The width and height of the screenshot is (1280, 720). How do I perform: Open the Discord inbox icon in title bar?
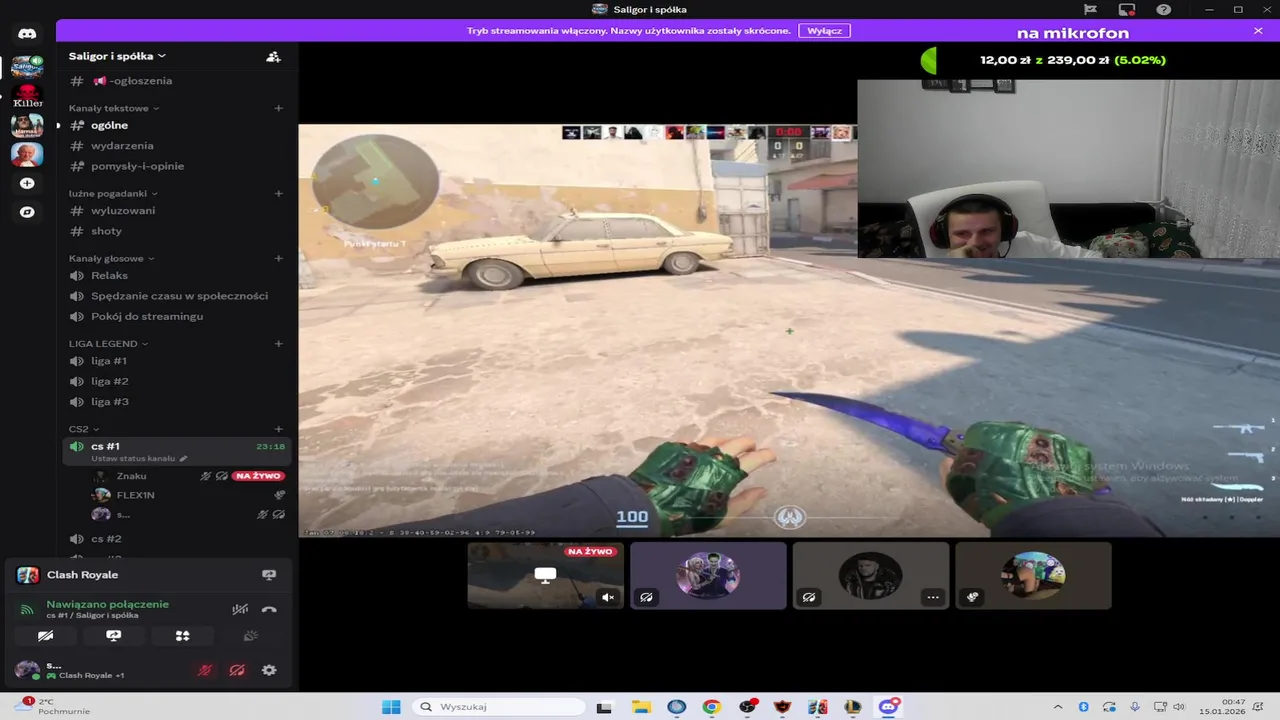pos(1127,10)
